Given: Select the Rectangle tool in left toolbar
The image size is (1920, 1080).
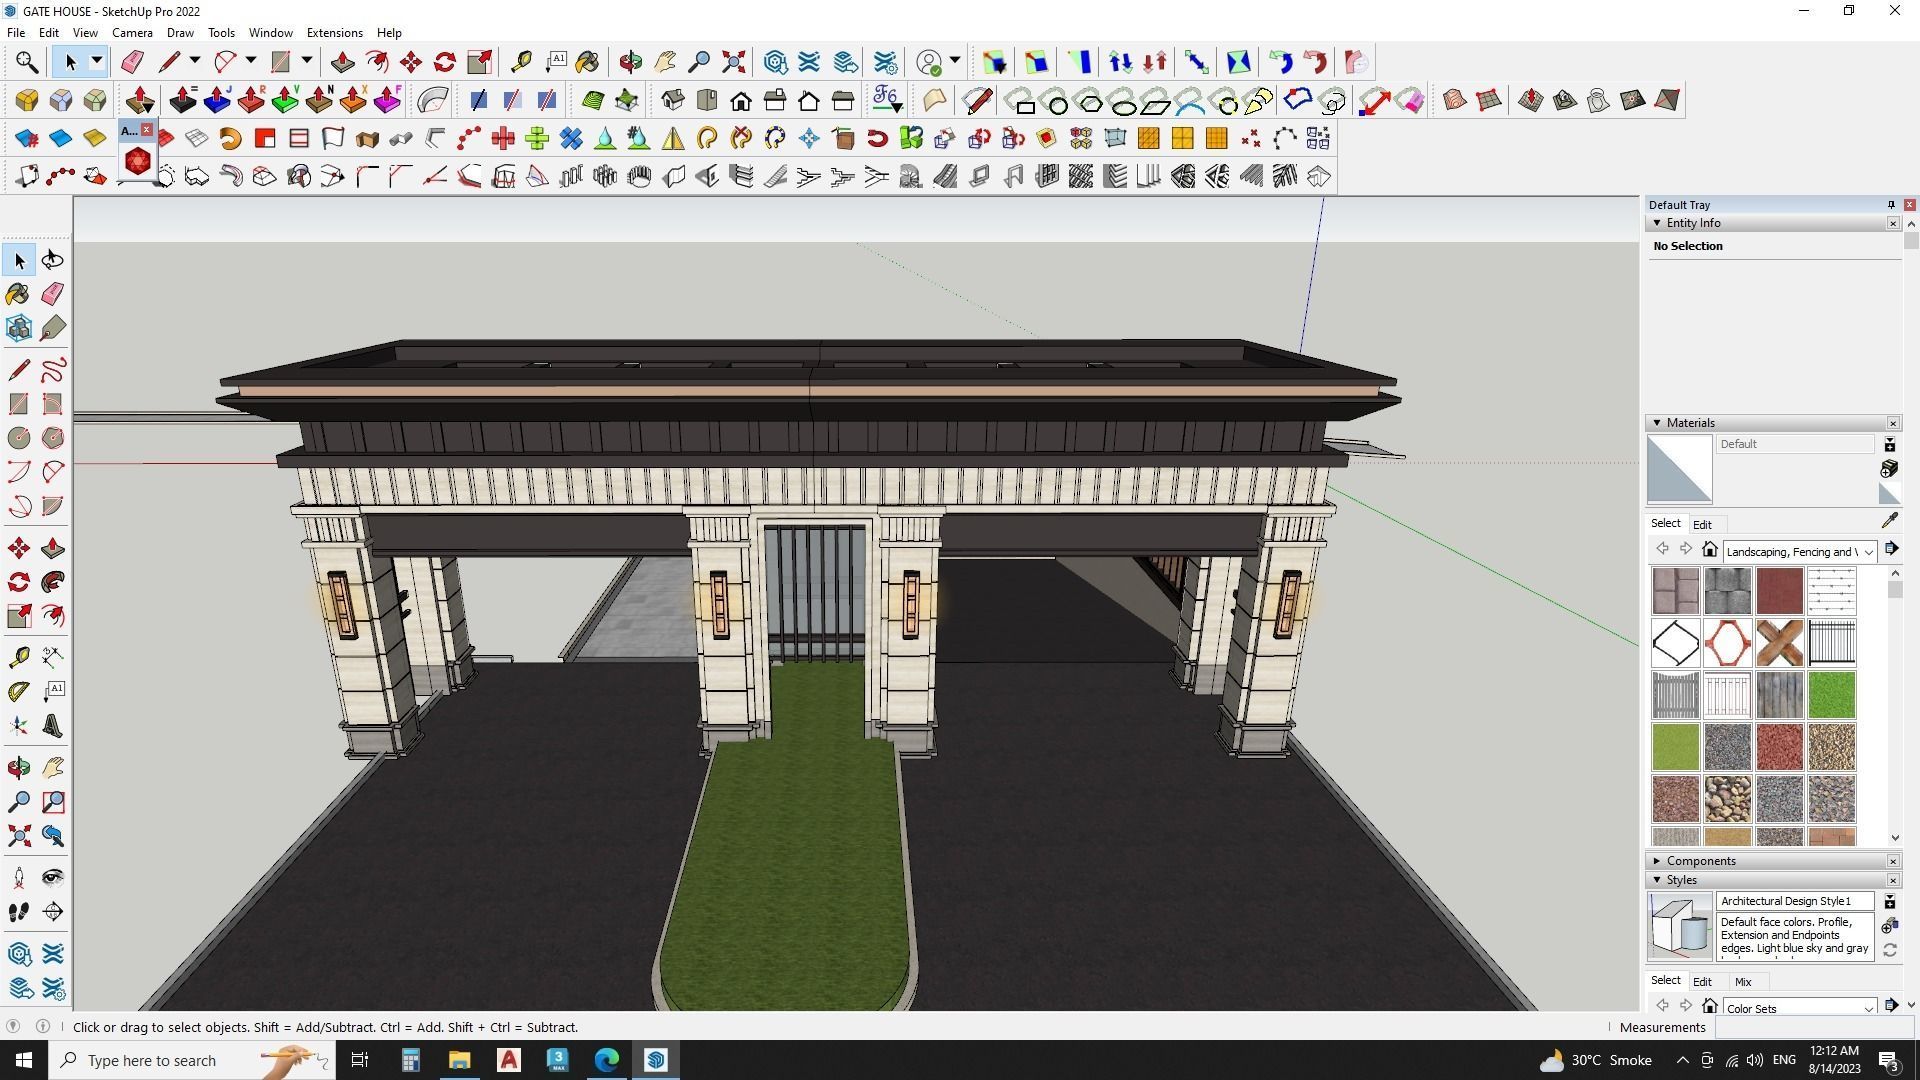Looking at the screenshot, I should [x=18, y=404].
